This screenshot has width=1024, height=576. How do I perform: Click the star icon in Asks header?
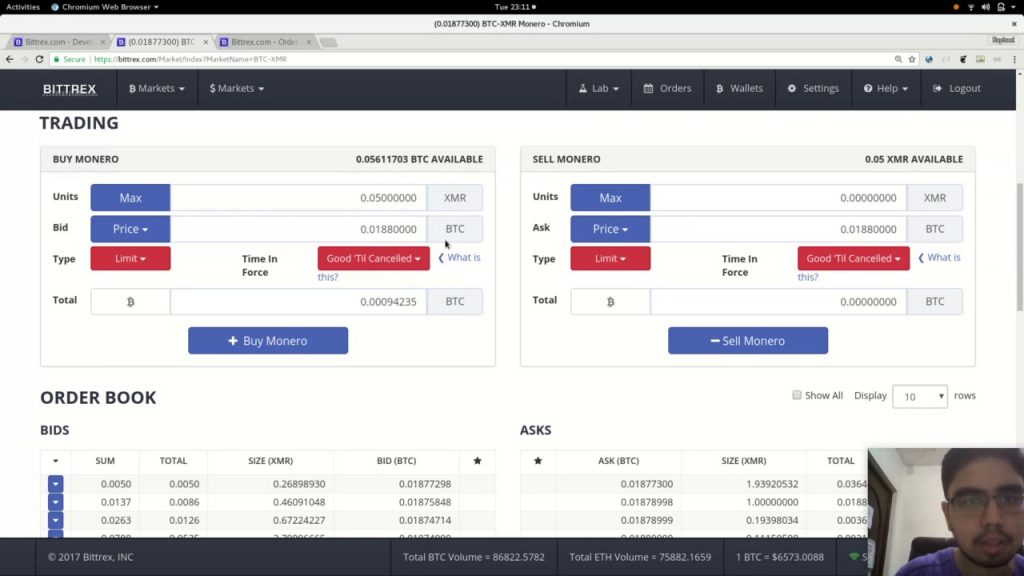[x=538, y=460]
